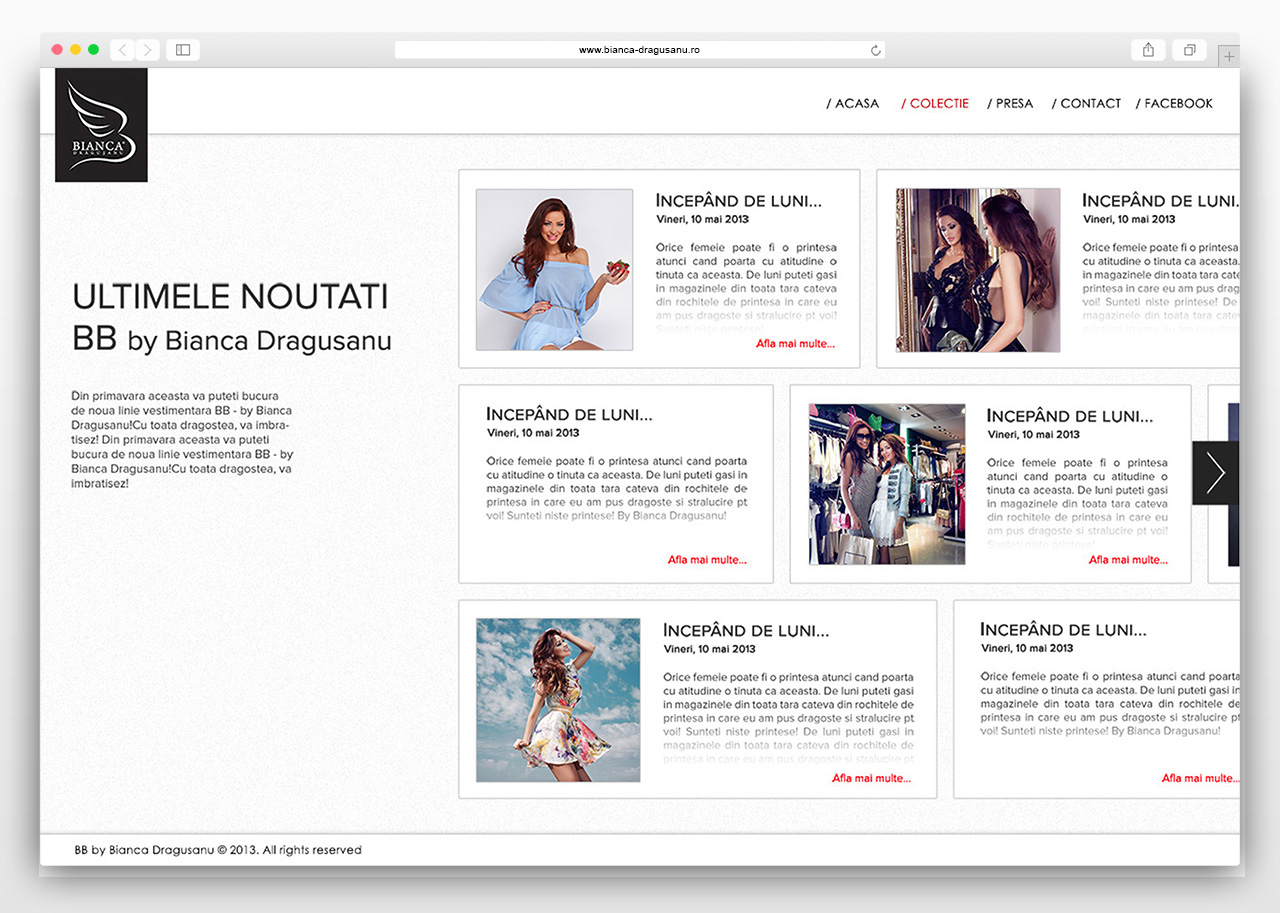1280x913 pixels.
Task: Click 'Afla mai multe...' in store photo card
Action: 1128,560
